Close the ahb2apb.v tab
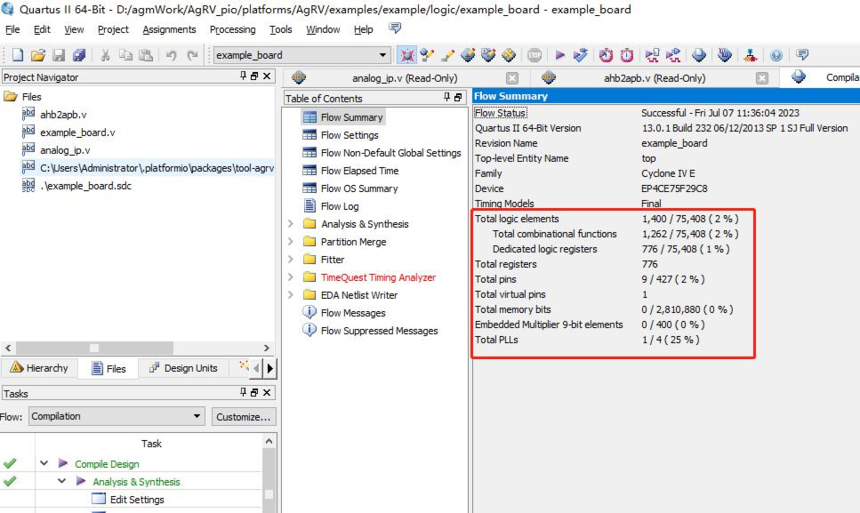 point(762,78)
